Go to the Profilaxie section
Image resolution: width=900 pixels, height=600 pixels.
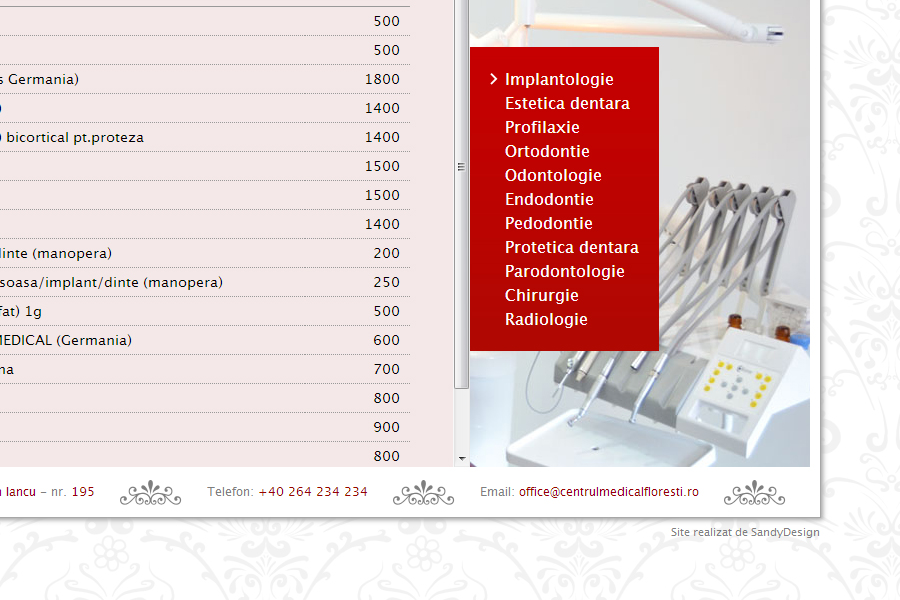tap(542, 127)
